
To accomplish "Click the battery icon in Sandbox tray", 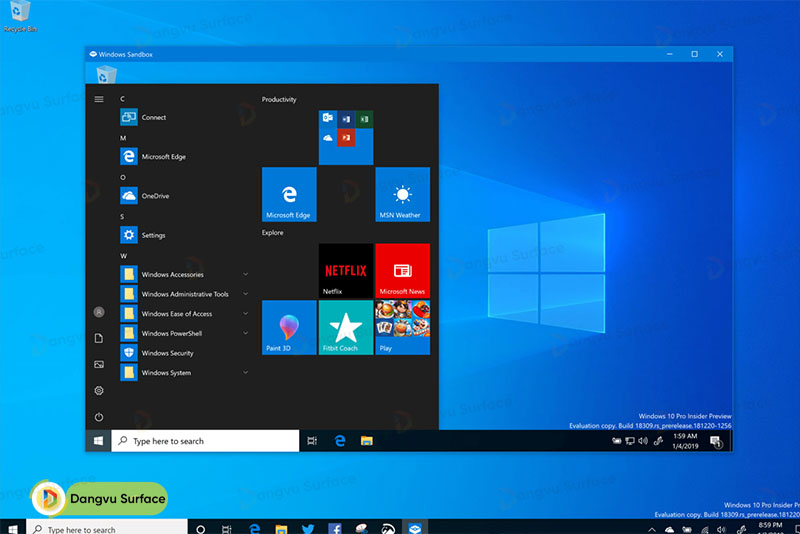I will 616,441.
